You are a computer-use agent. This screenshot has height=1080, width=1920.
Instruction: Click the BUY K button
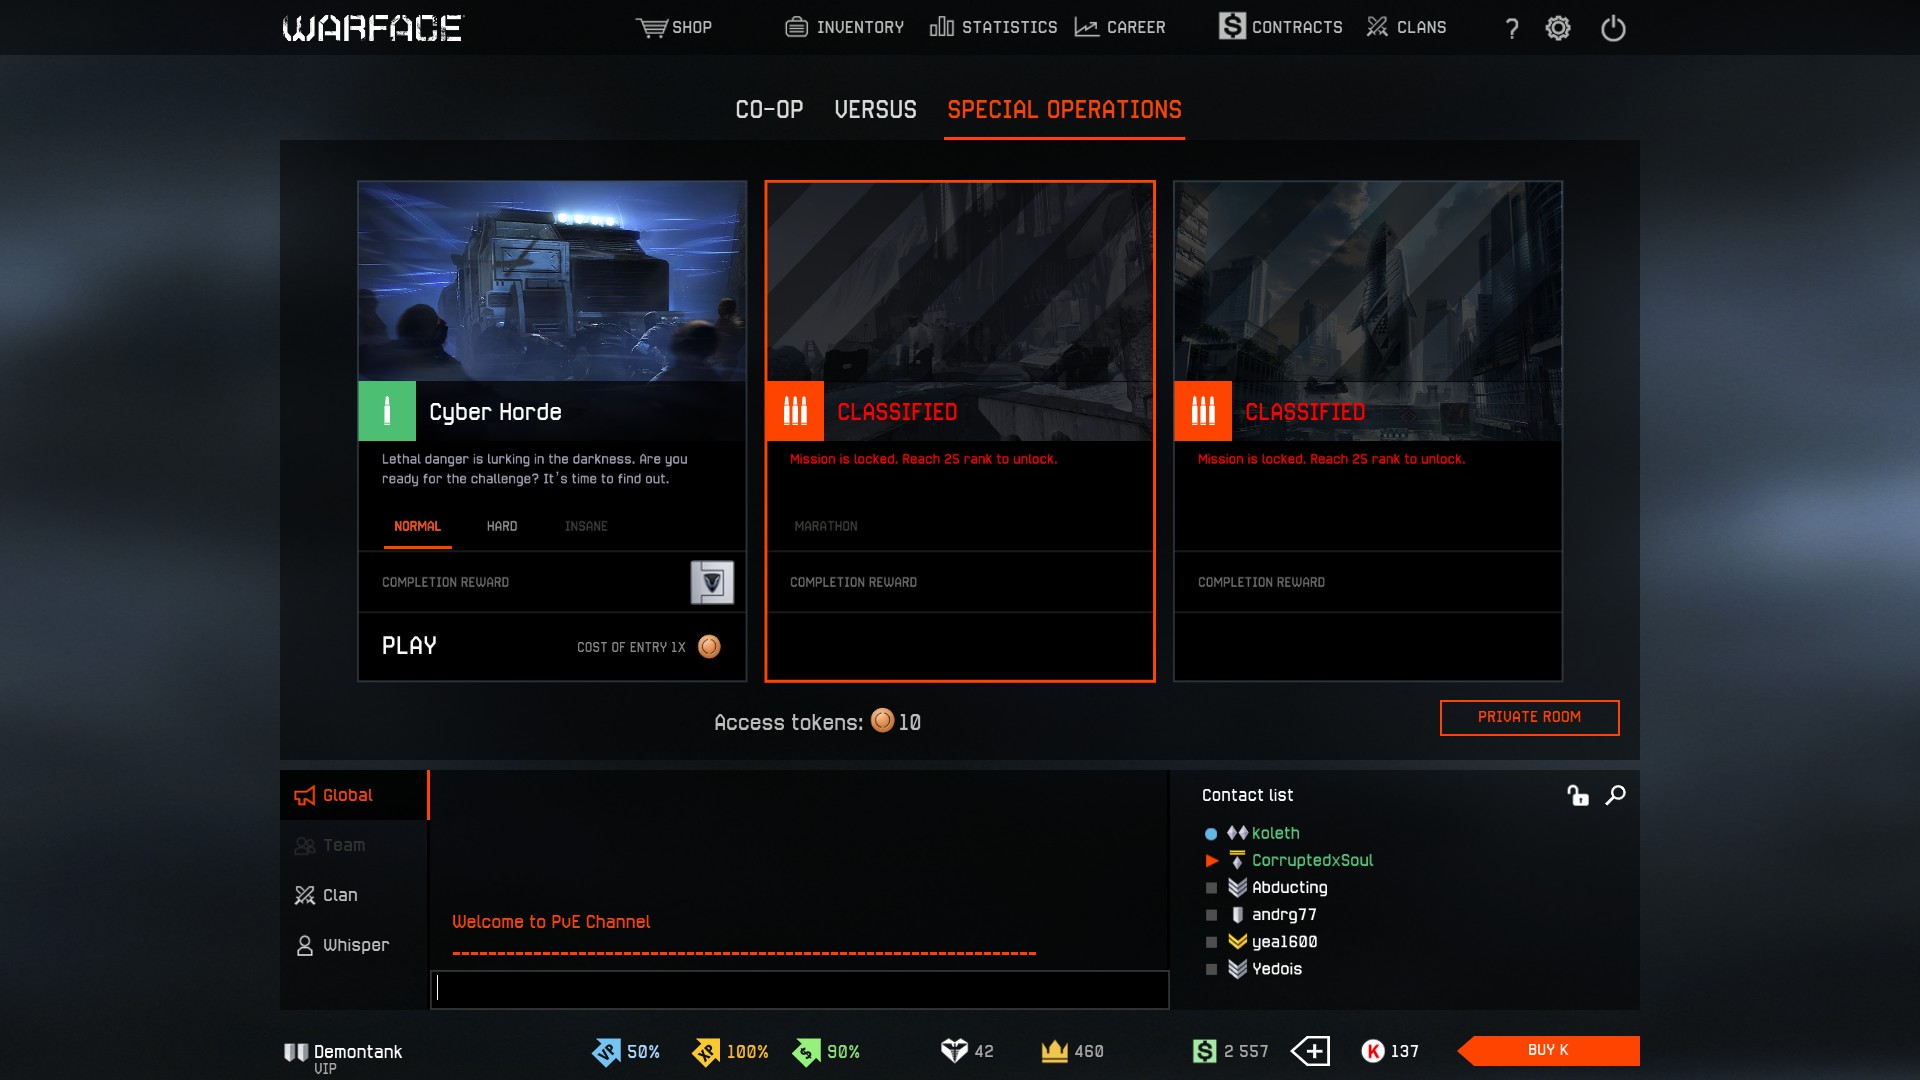tap(1548, 1050)
